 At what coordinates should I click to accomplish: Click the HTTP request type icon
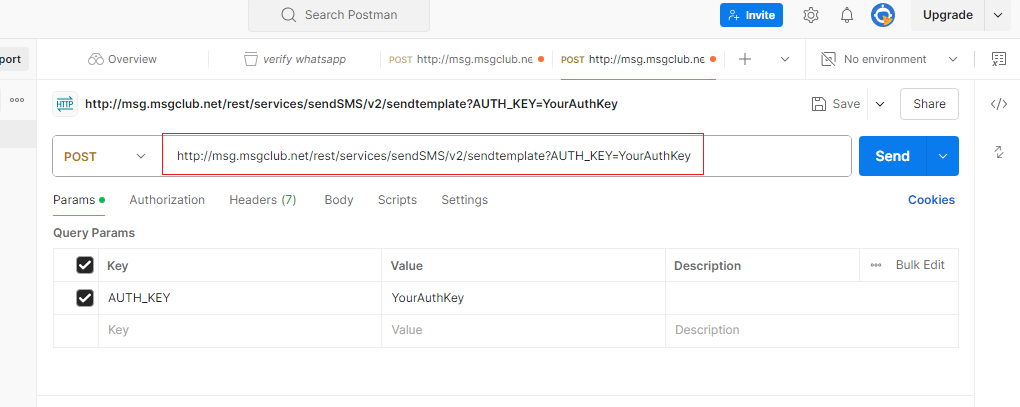65,104
